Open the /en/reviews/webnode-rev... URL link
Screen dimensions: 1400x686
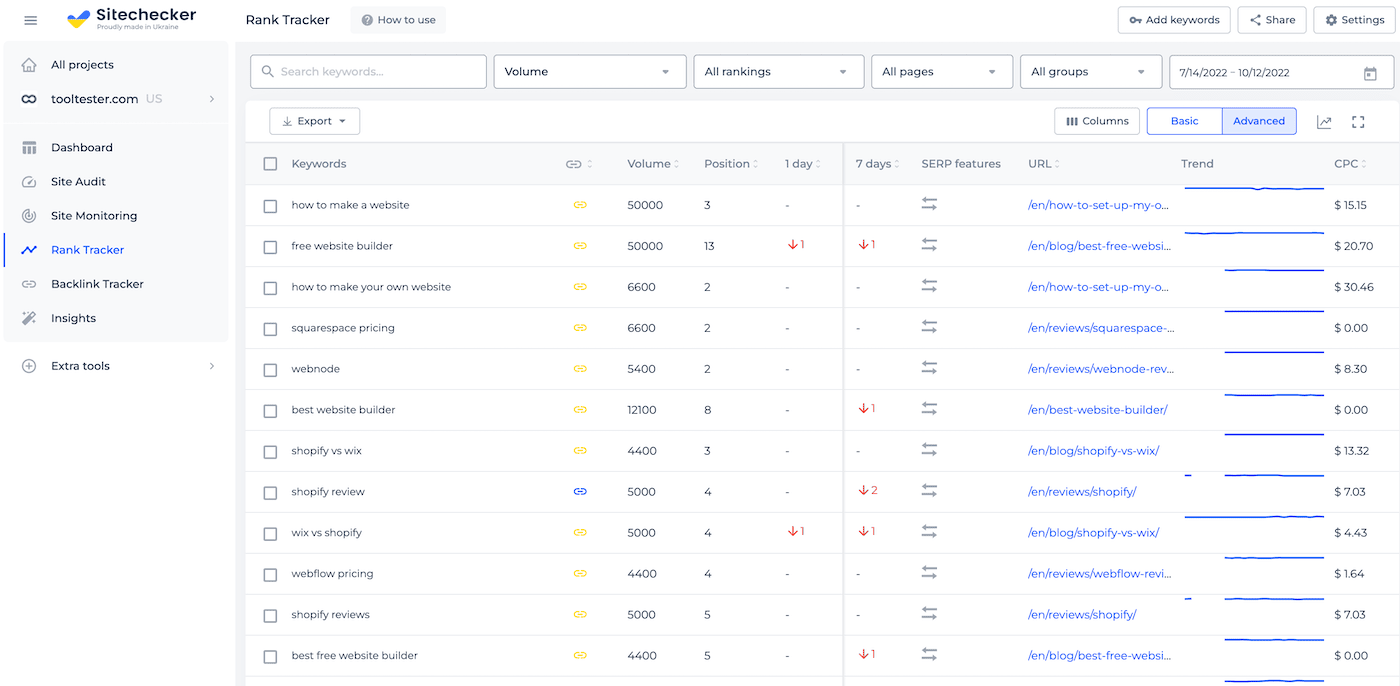click(1101, 369)
